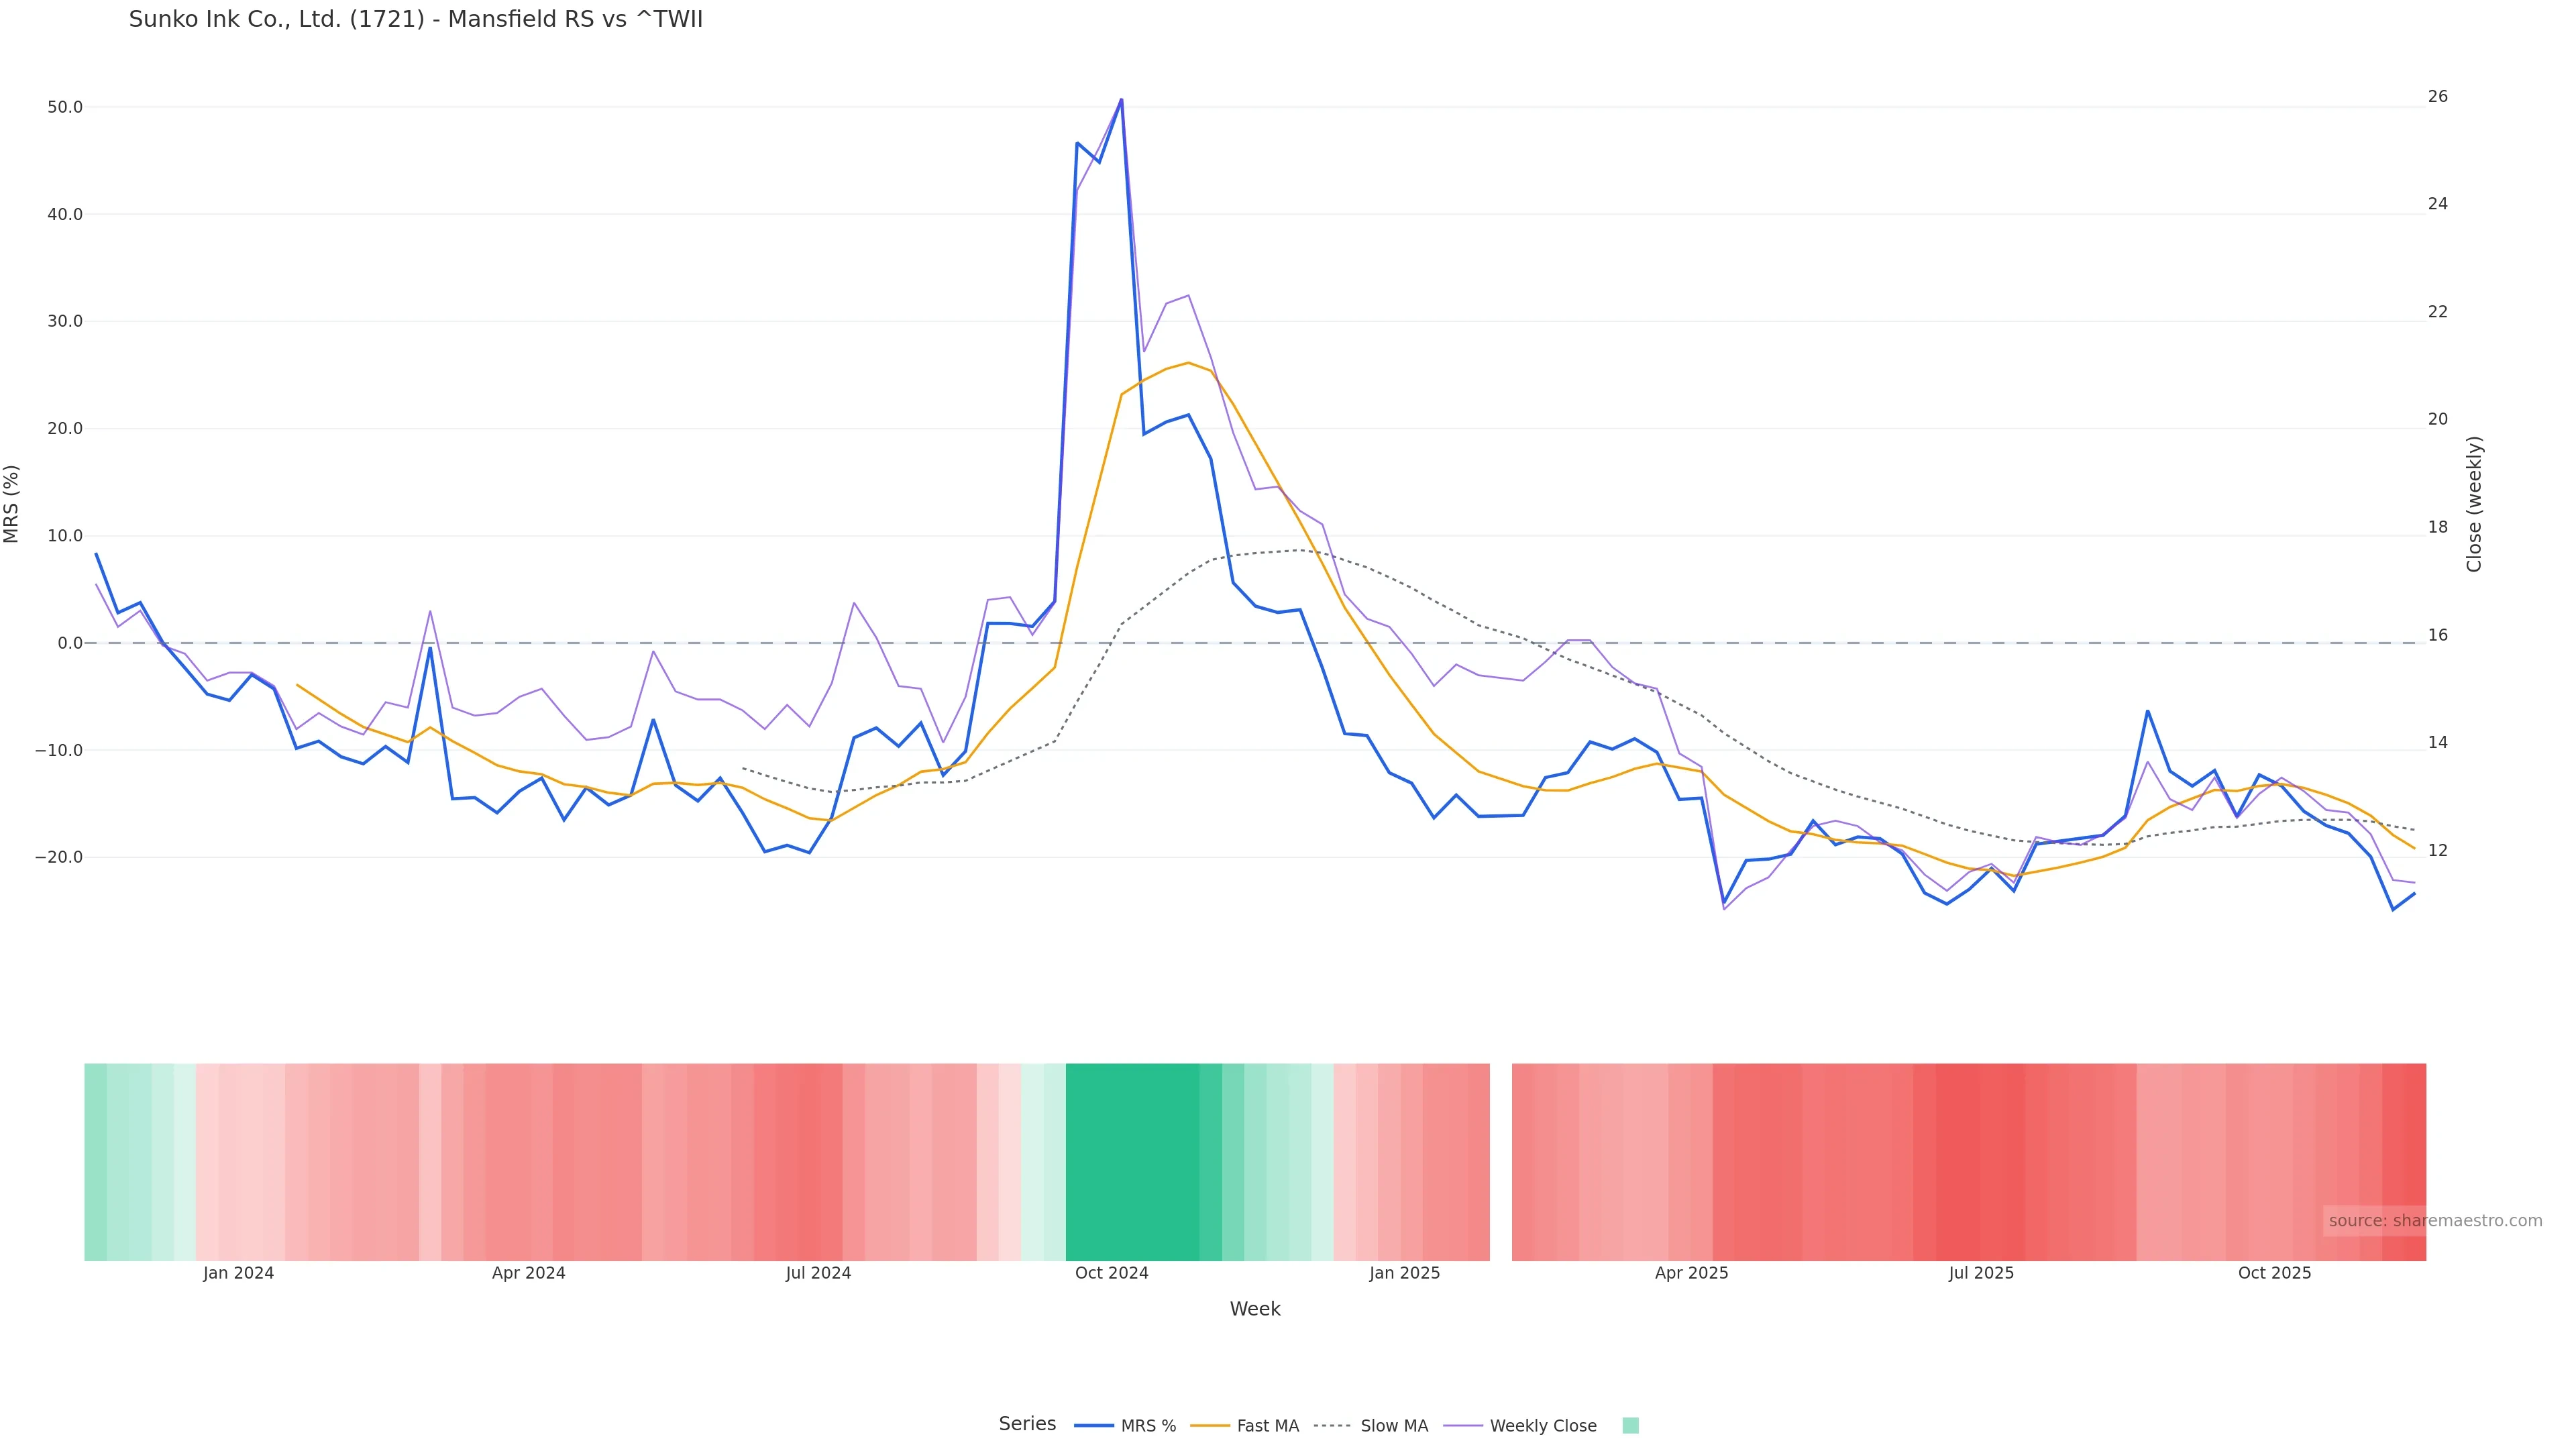Click the purple Weekly Close legend line icon
The width and height of the screenshot is (2576, 1449).
click(1463, 1426)
